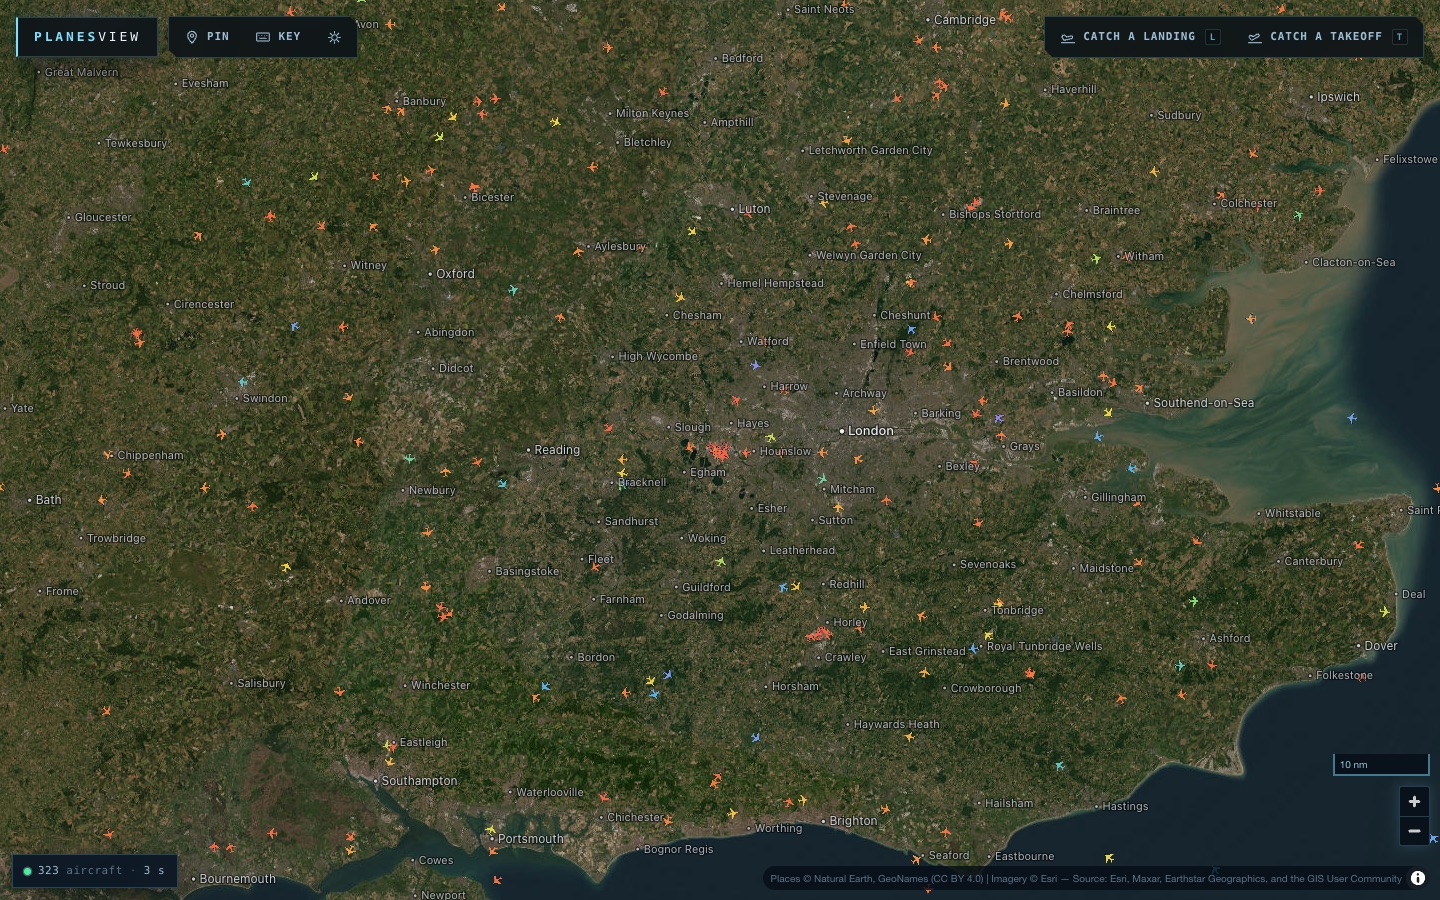Click the London map label
Screen dimensions: 1440x900
tap(871, 431)
